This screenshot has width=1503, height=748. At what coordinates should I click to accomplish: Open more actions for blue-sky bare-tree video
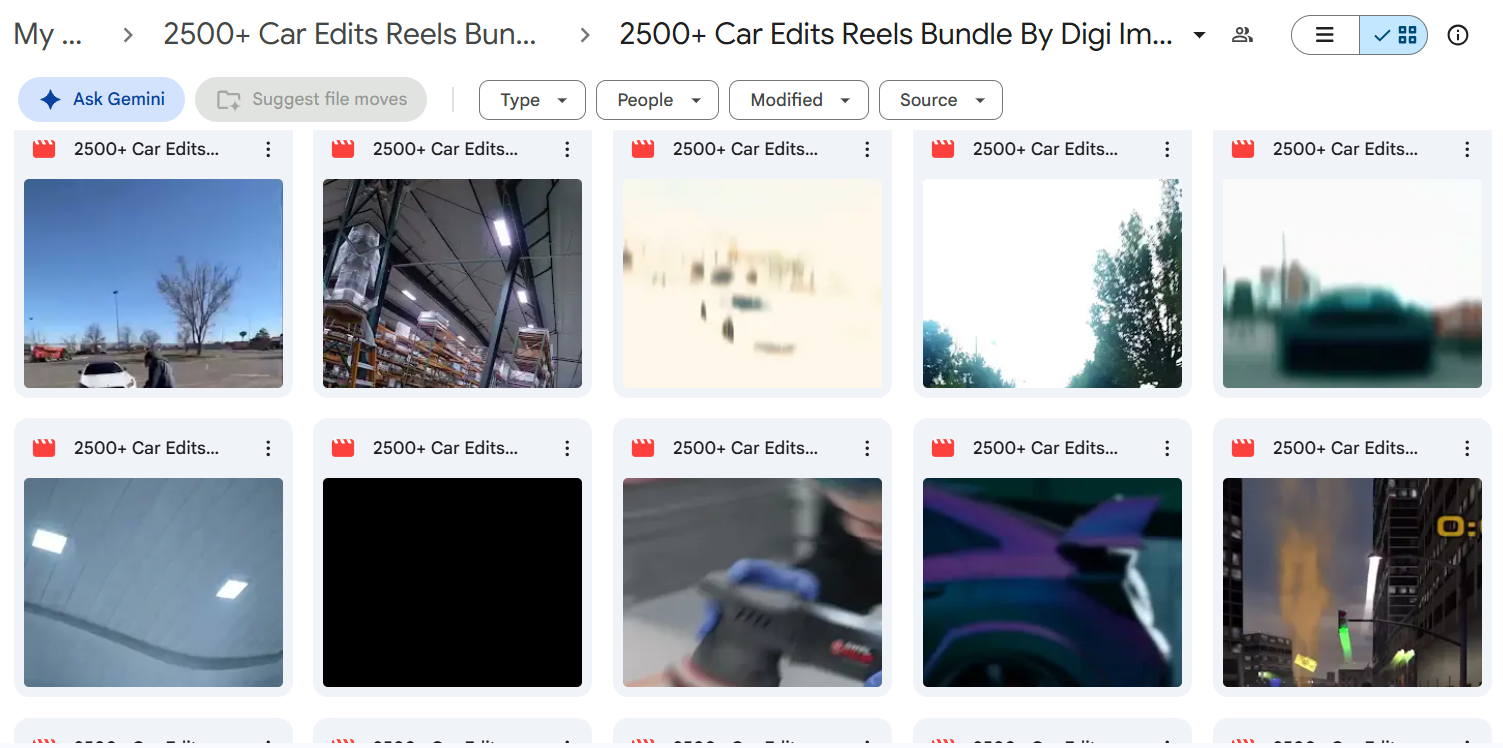pyautogui.click(x=268, y=149)
